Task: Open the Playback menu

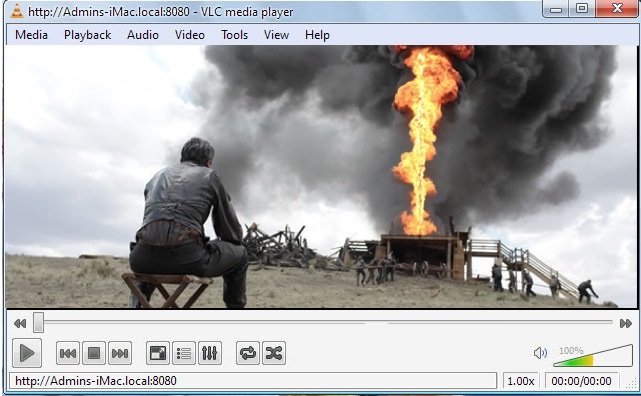Action: click(x=87, y=35)
